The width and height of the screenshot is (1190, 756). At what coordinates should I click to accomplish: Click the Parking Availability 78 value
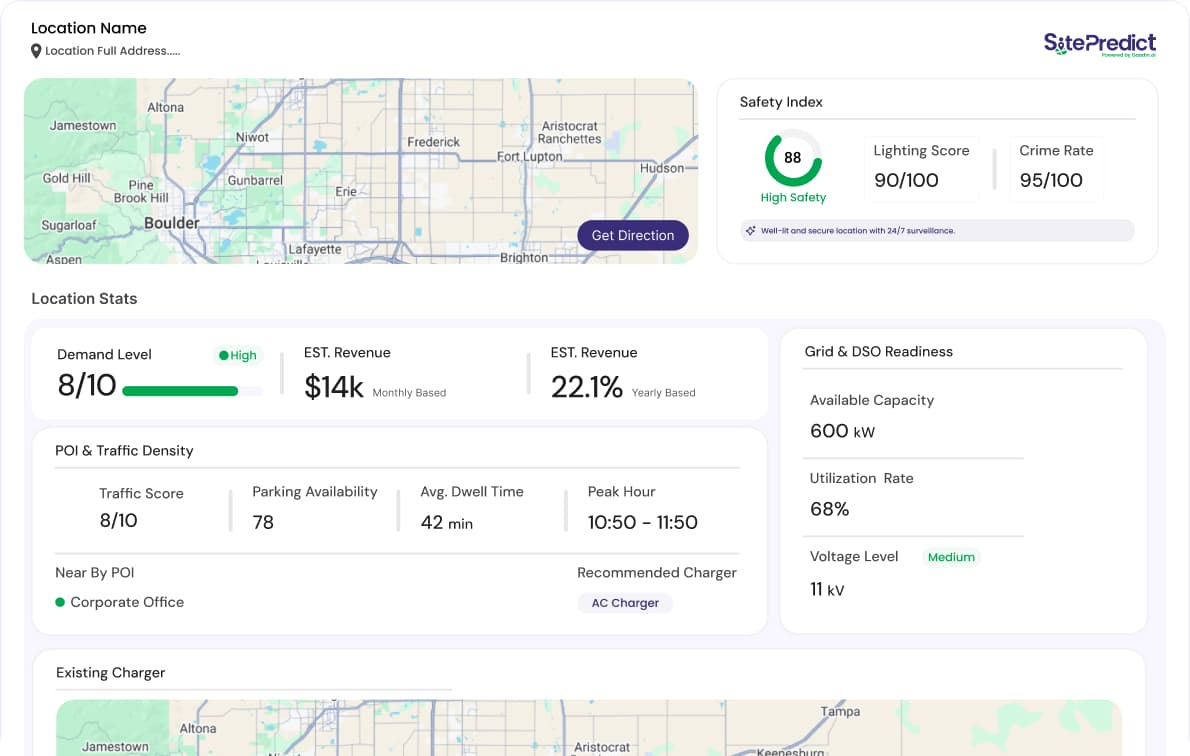click(x=263, y=522)
